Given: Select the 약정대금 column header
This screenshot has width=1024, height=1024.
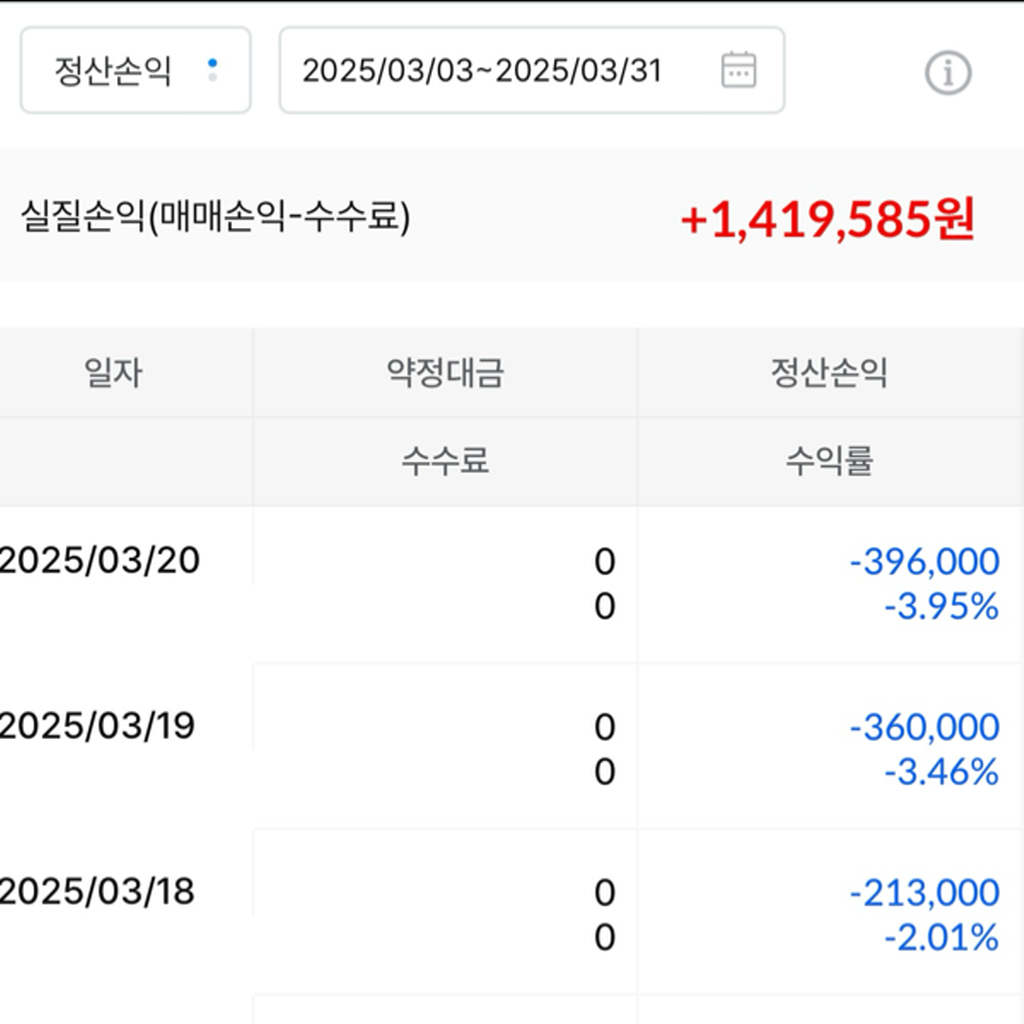Looking at the screenshot, I should [x=445, y=373].
